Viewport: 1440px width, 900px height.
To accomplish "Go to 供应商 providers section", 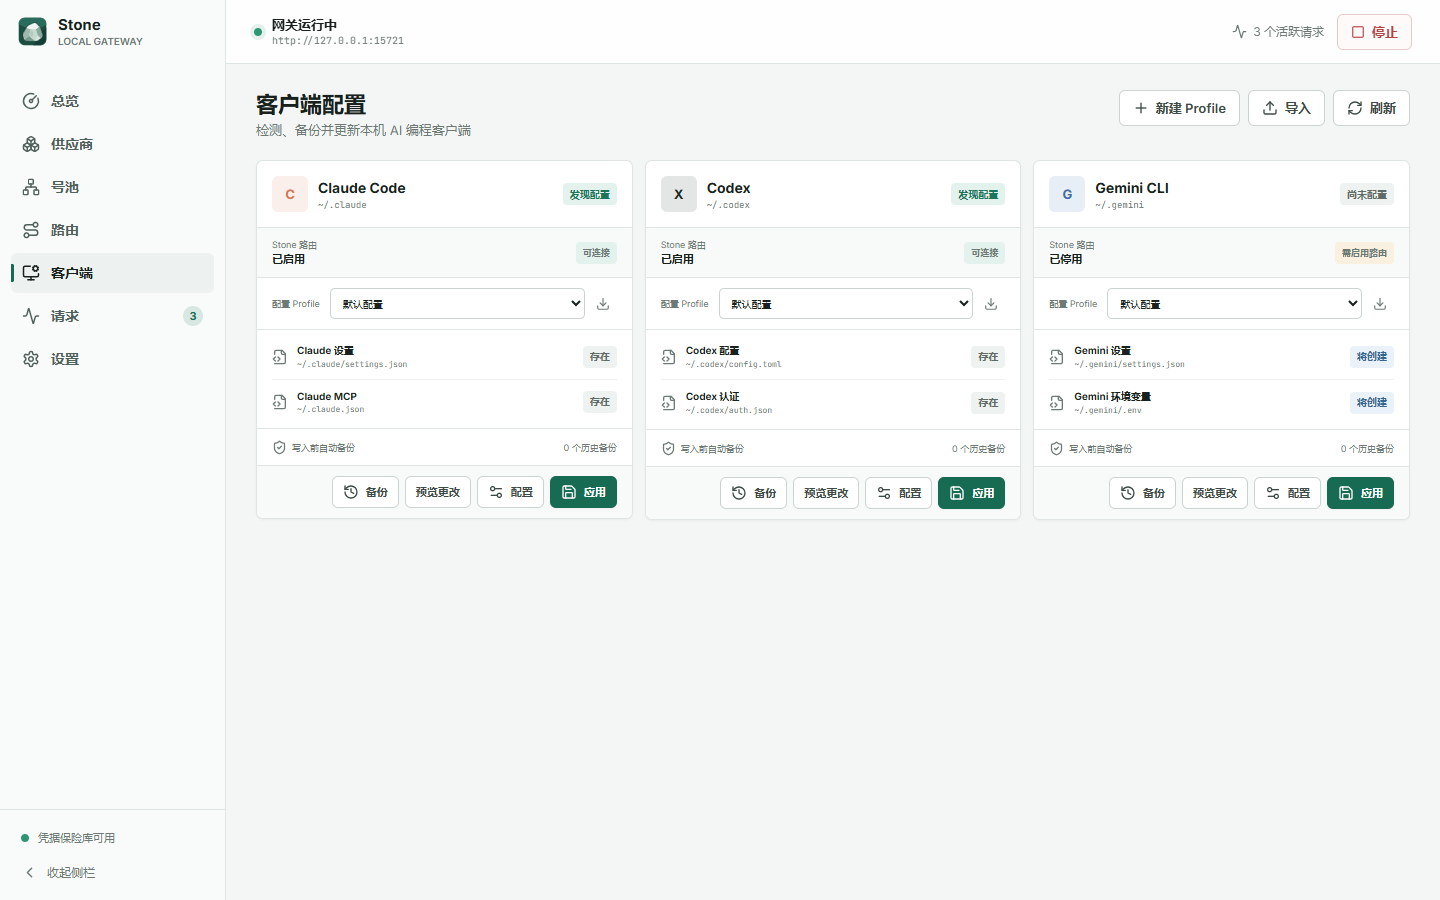I will [x=112, y=144].
